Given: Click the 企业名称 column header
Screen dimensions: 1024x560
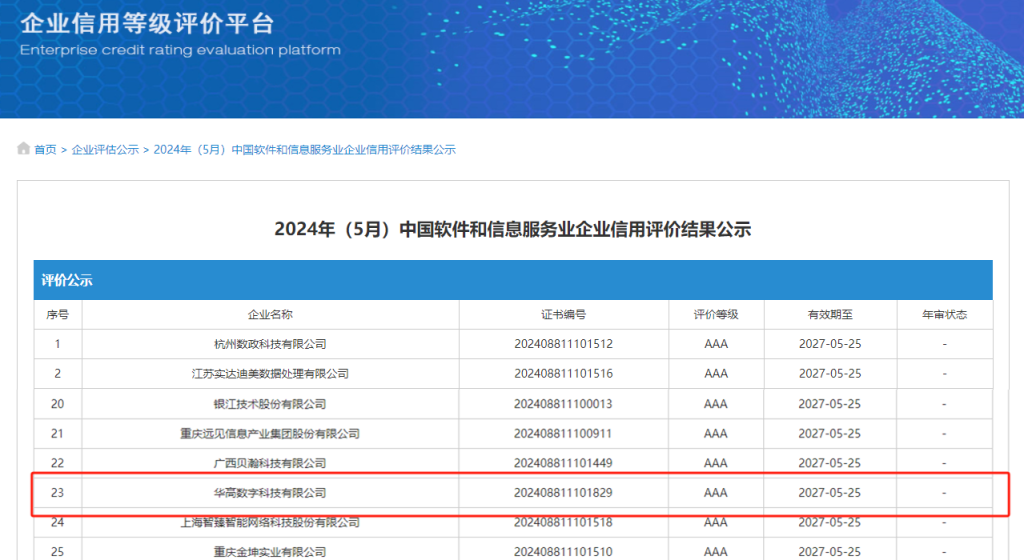Looking at the screenshot, I should [270, 315].
